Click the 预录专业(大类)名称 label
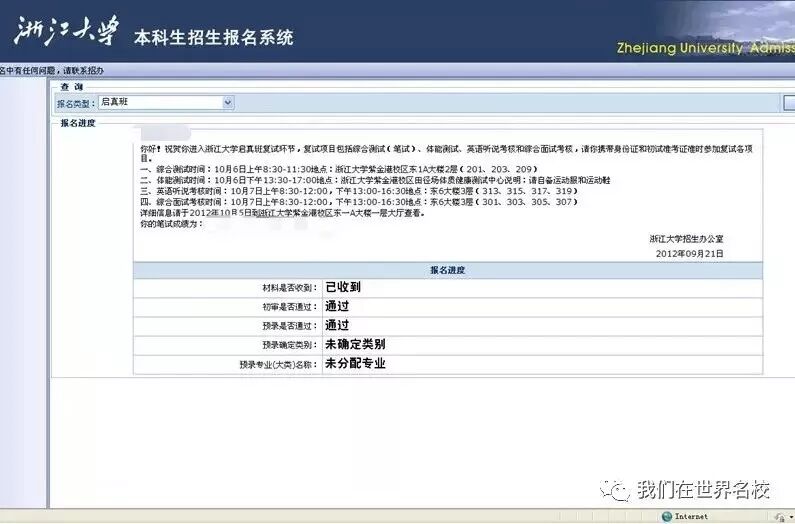Viewport: 795px width, 524px height. tap(278, 364)
